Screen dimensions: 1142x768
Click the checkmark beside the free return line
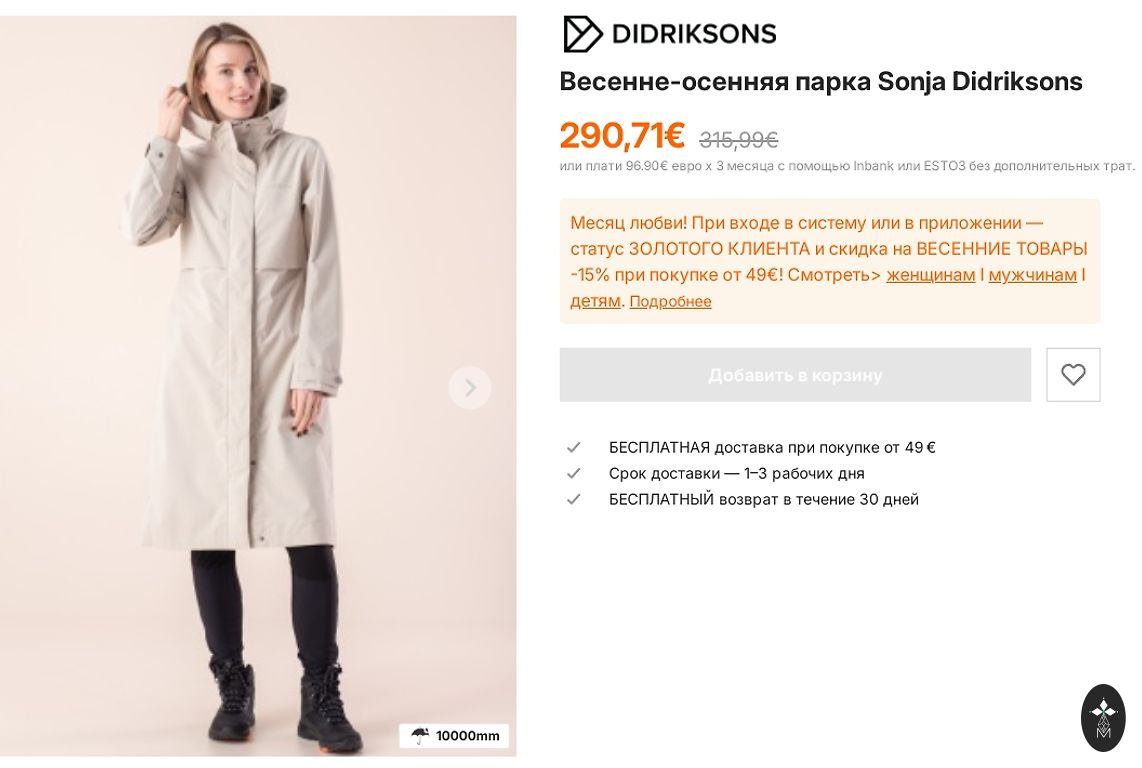coord(574,500)
